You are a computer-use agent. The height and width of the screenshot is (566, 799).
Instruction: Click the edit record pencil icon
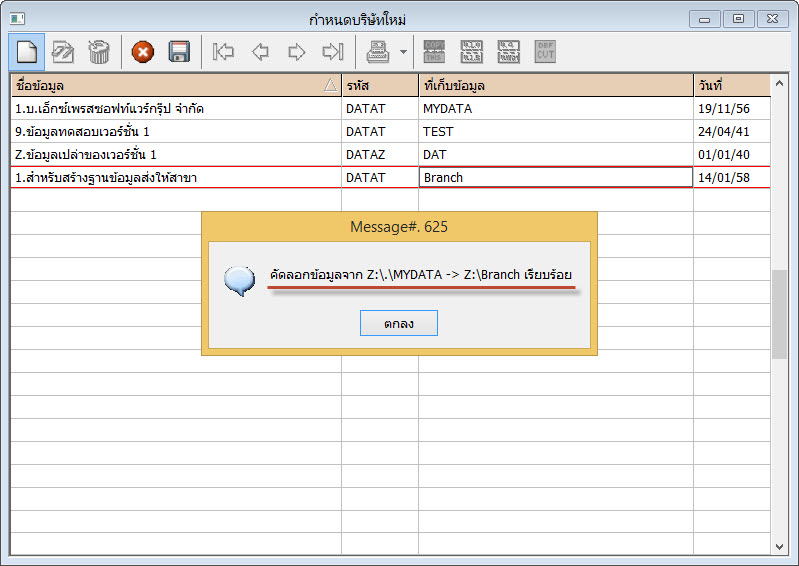point(63,51)
